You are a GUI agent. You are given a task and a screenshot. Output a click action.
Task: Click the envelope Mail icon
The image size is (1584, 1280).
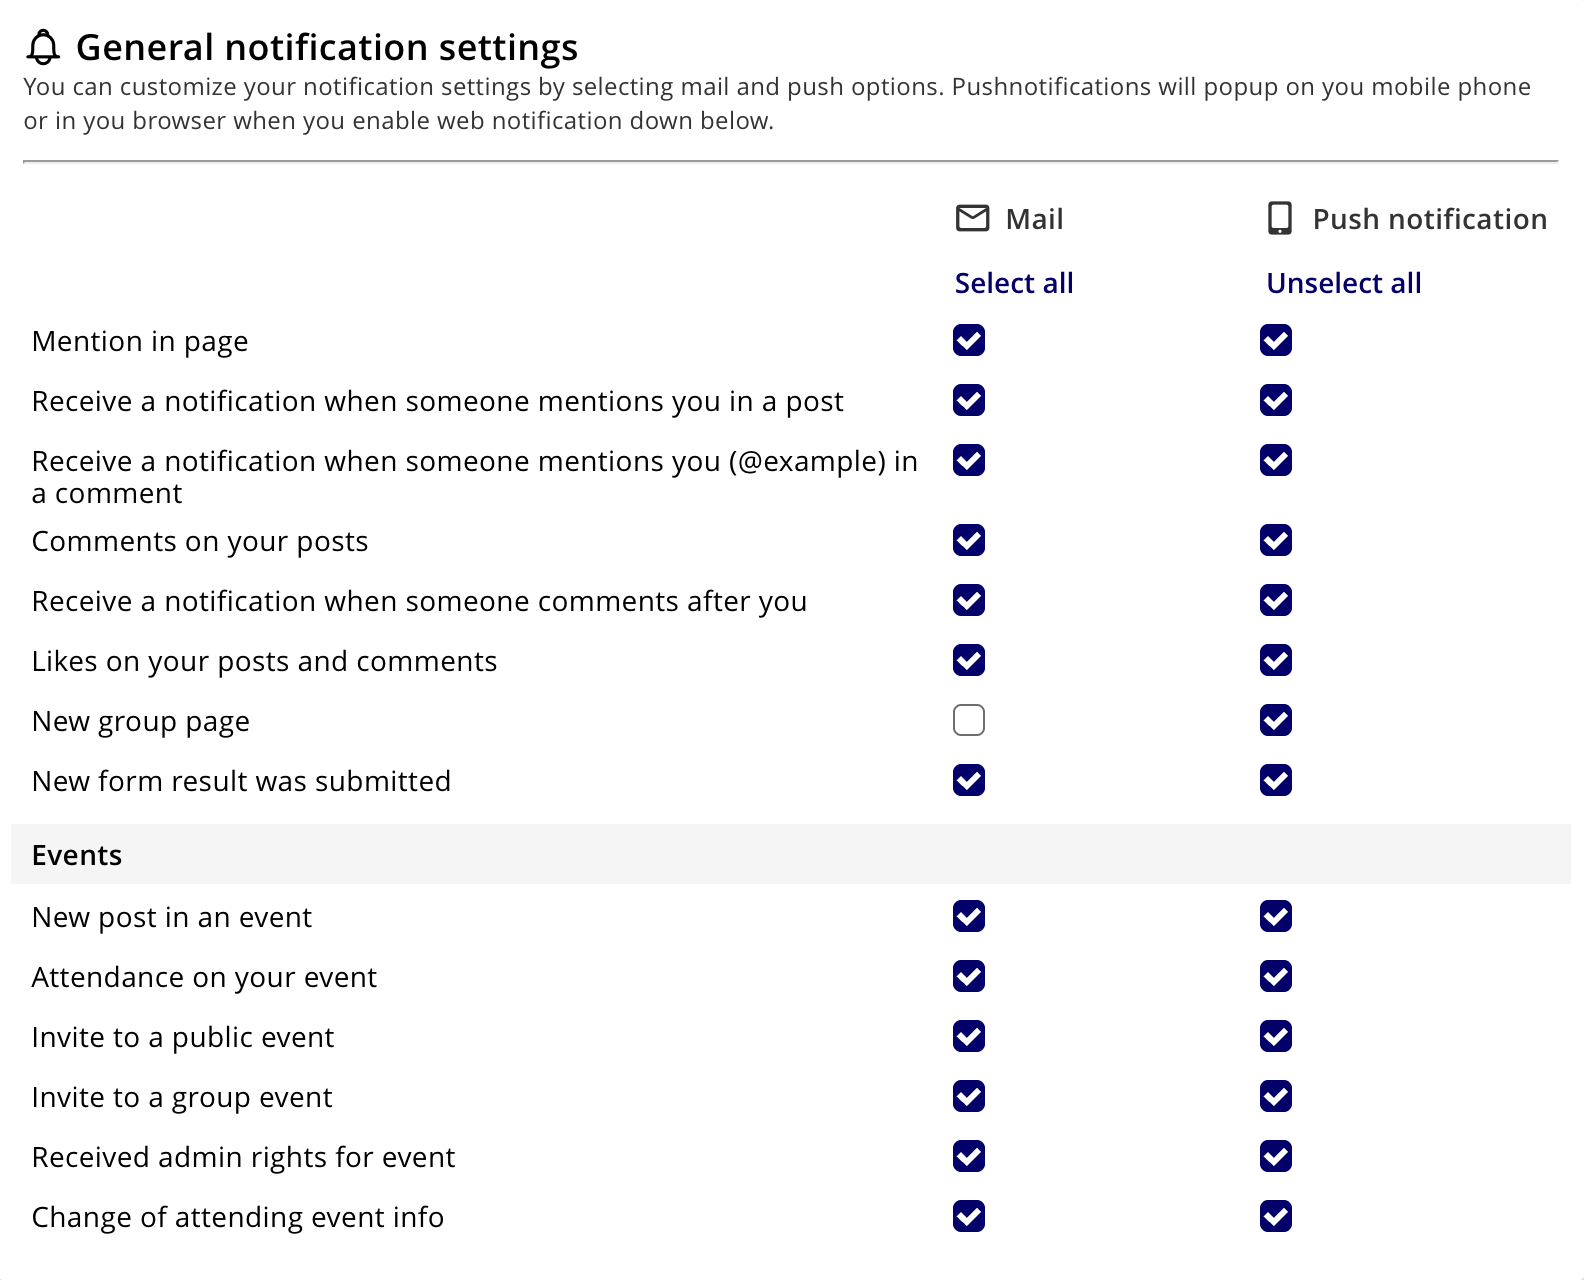(x=972, y=218)
